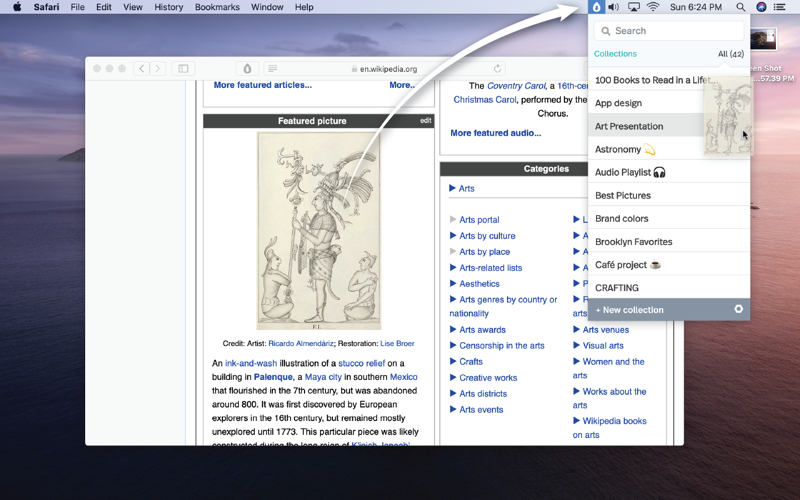Click the featured picture of Maya relief
This screenshot has width=800, height=500.
(318, 231)
